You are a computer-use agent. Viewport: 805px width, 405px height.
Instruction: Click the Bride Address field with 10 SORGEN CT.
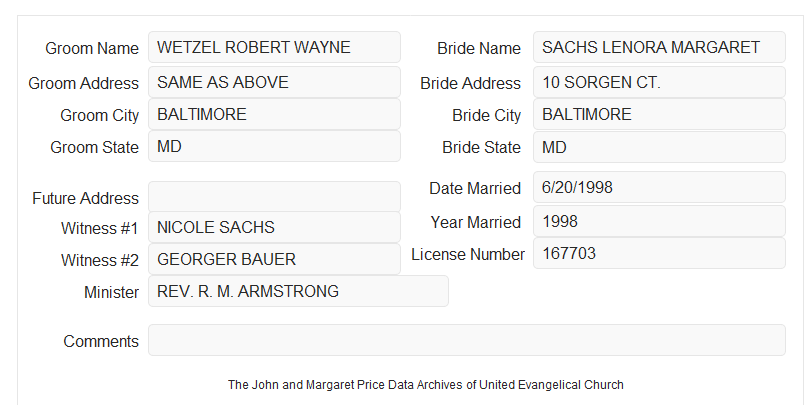point(659,82)
